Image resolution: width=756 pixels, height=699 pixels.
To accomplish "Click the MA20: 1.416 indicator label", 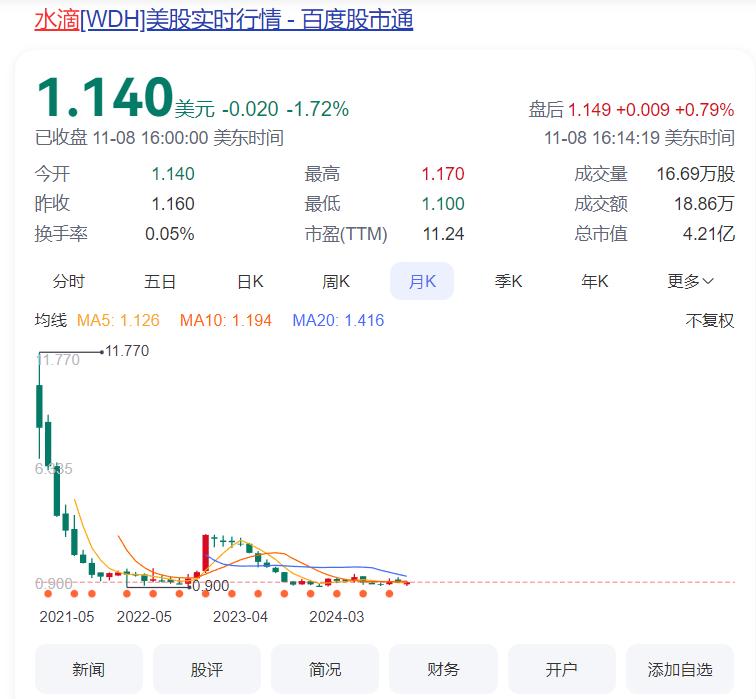I will tap(338, 321).
